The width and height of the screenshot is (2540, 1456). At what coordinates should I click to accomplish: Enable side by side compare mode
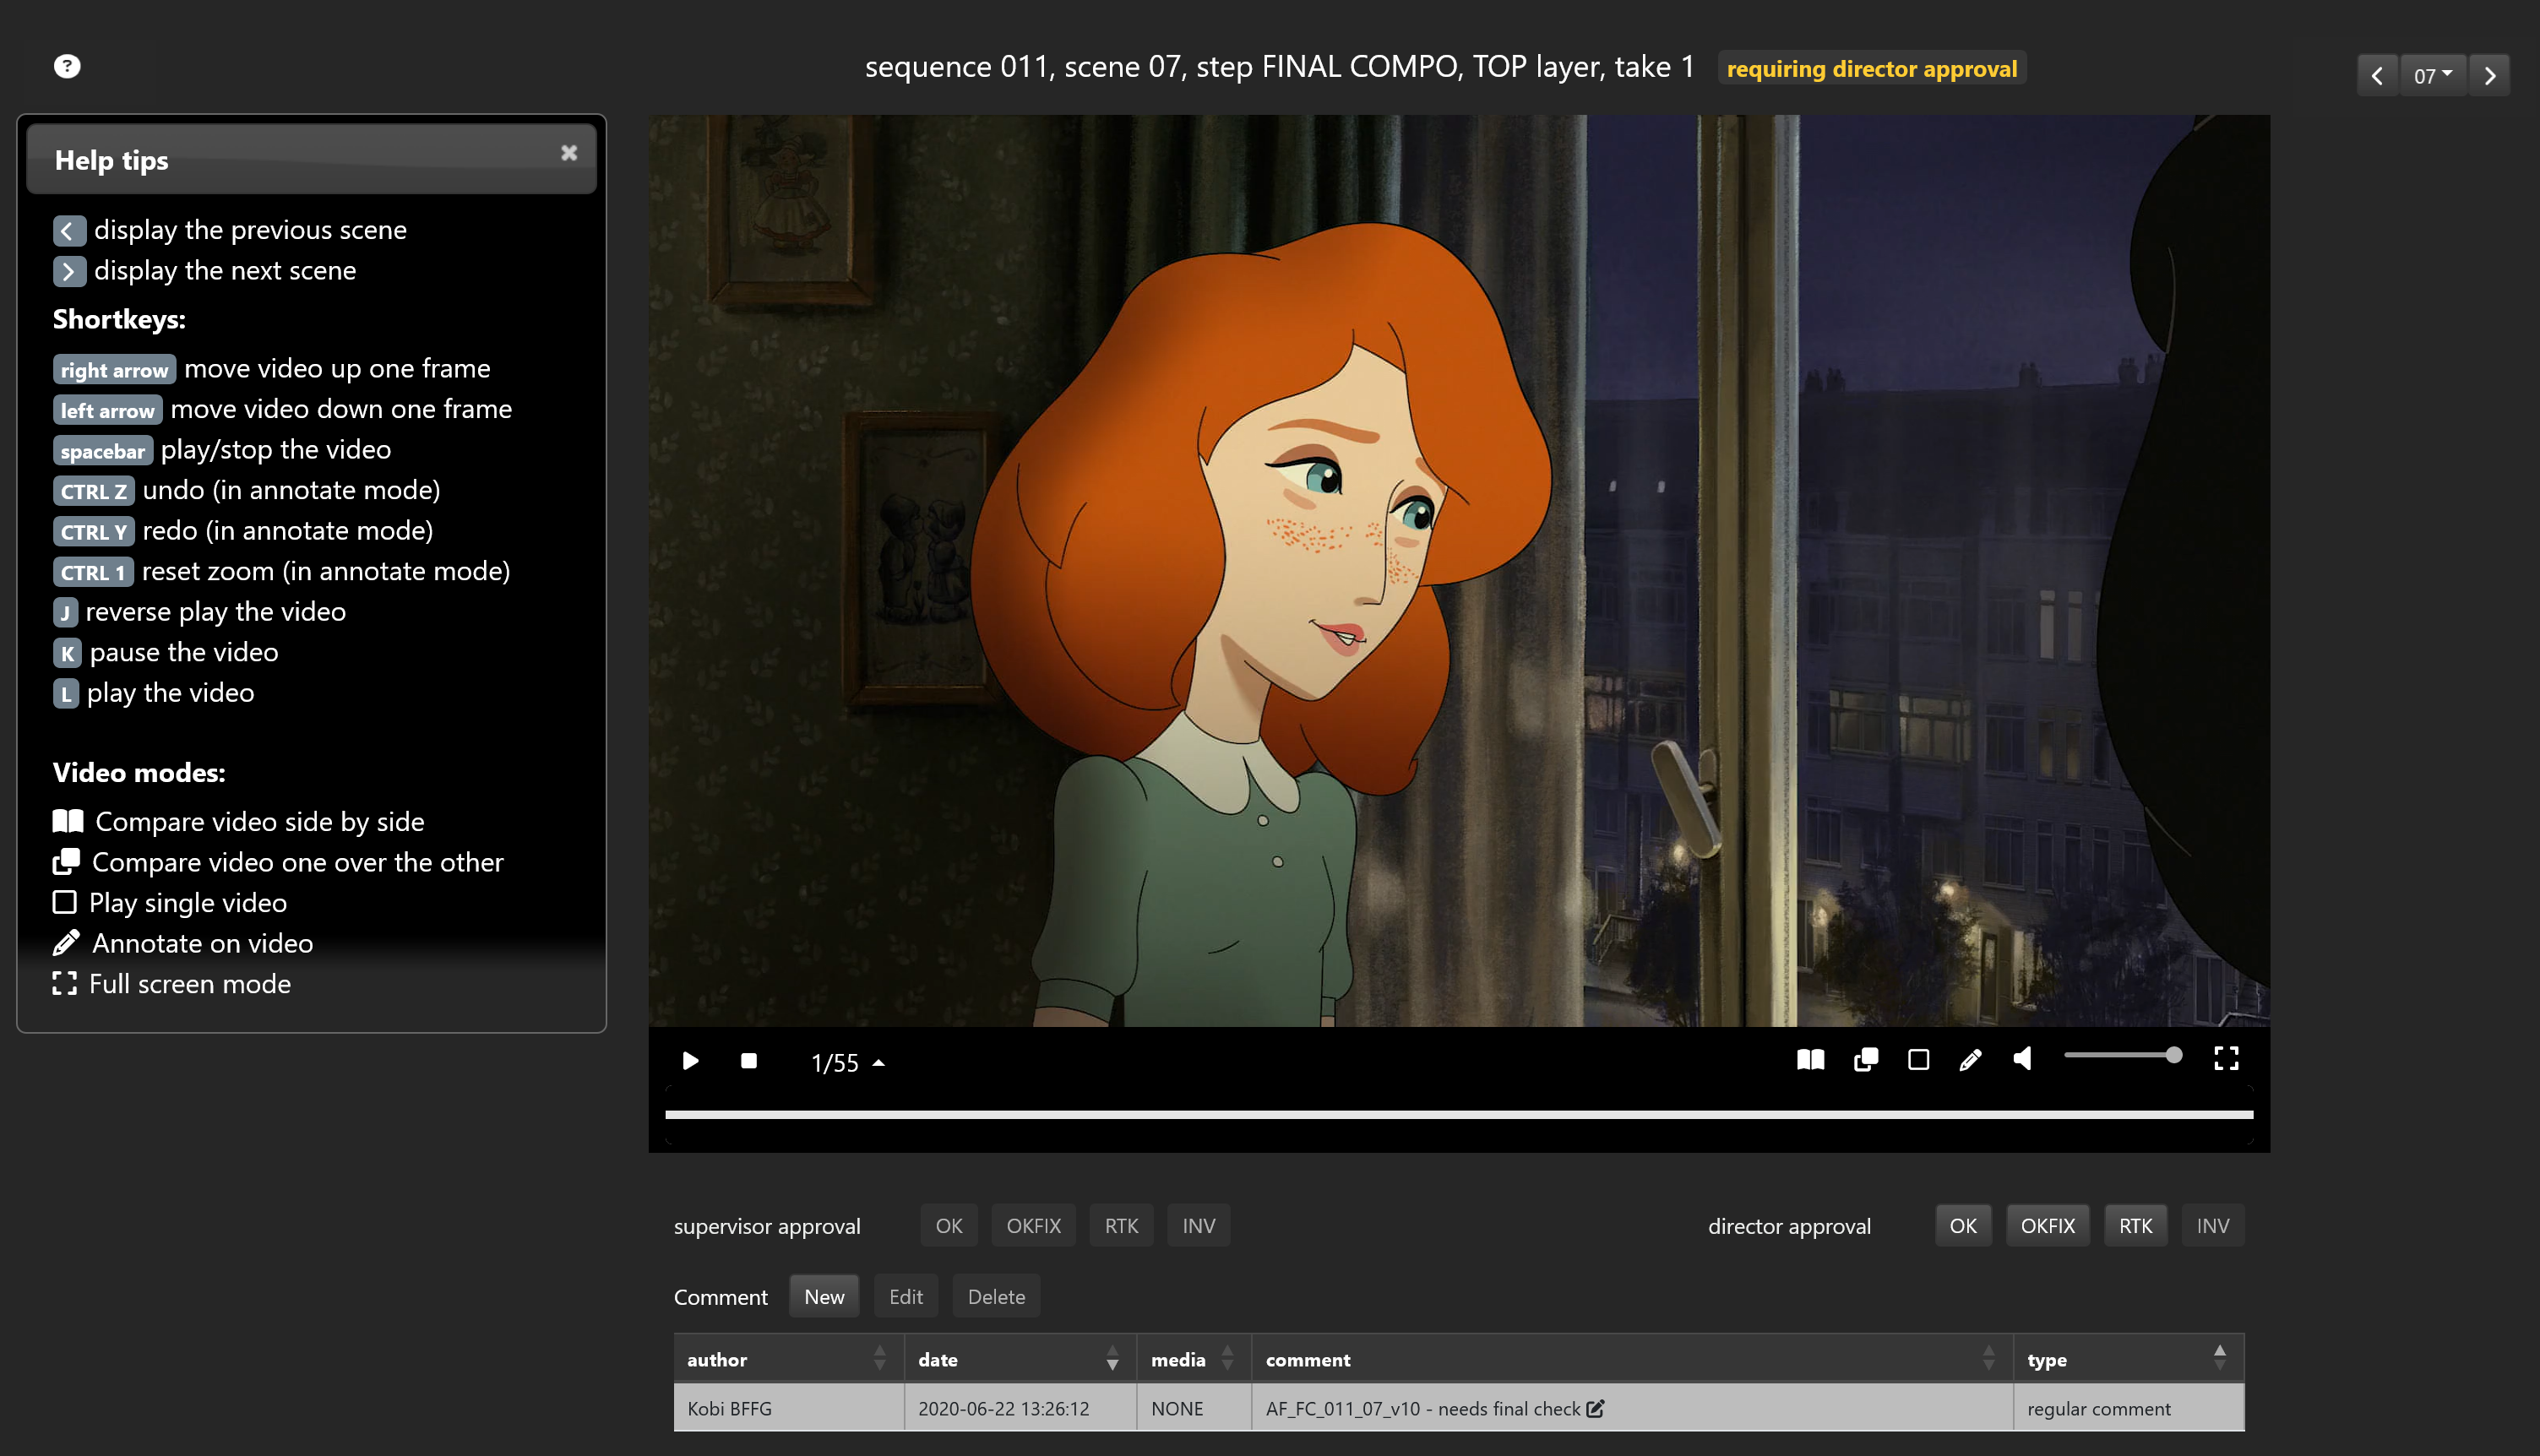coord(1810,1059)
